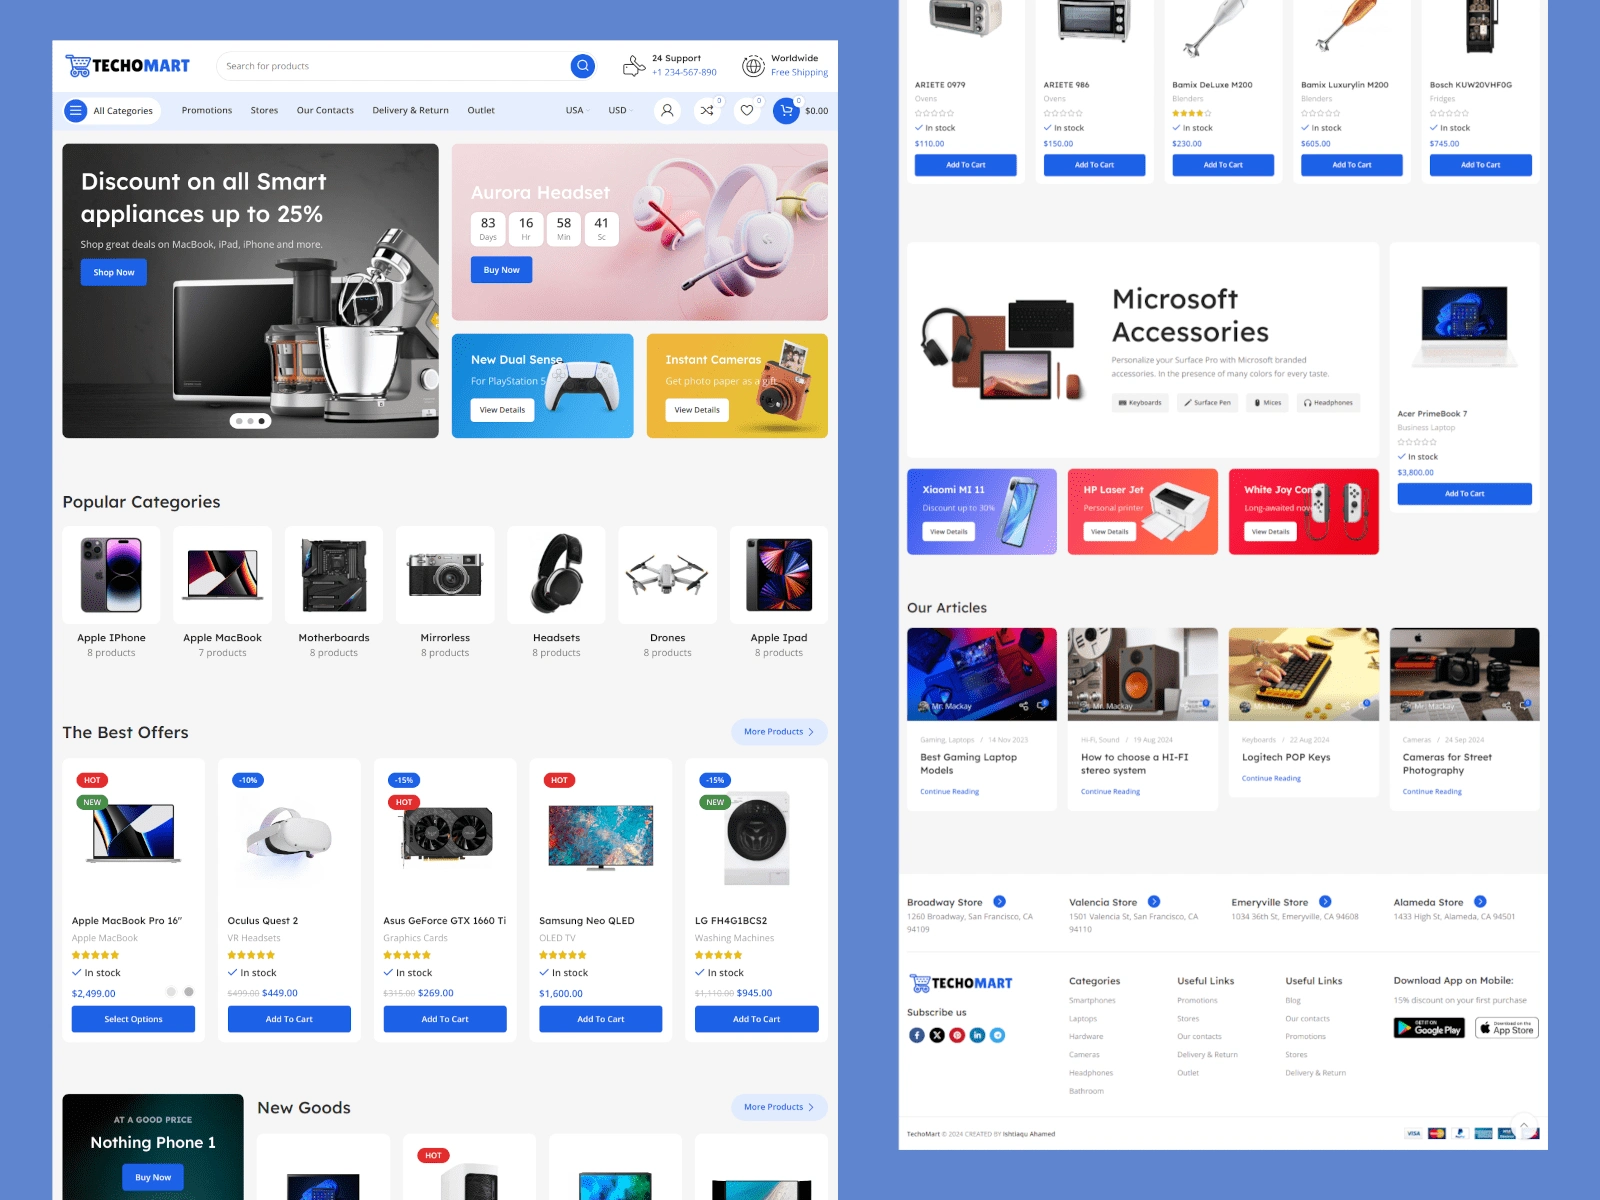The height and width of the screenshot is (1200, 1600).
Task: Click Shop Now on the discount banner
Action: point(114,272)
